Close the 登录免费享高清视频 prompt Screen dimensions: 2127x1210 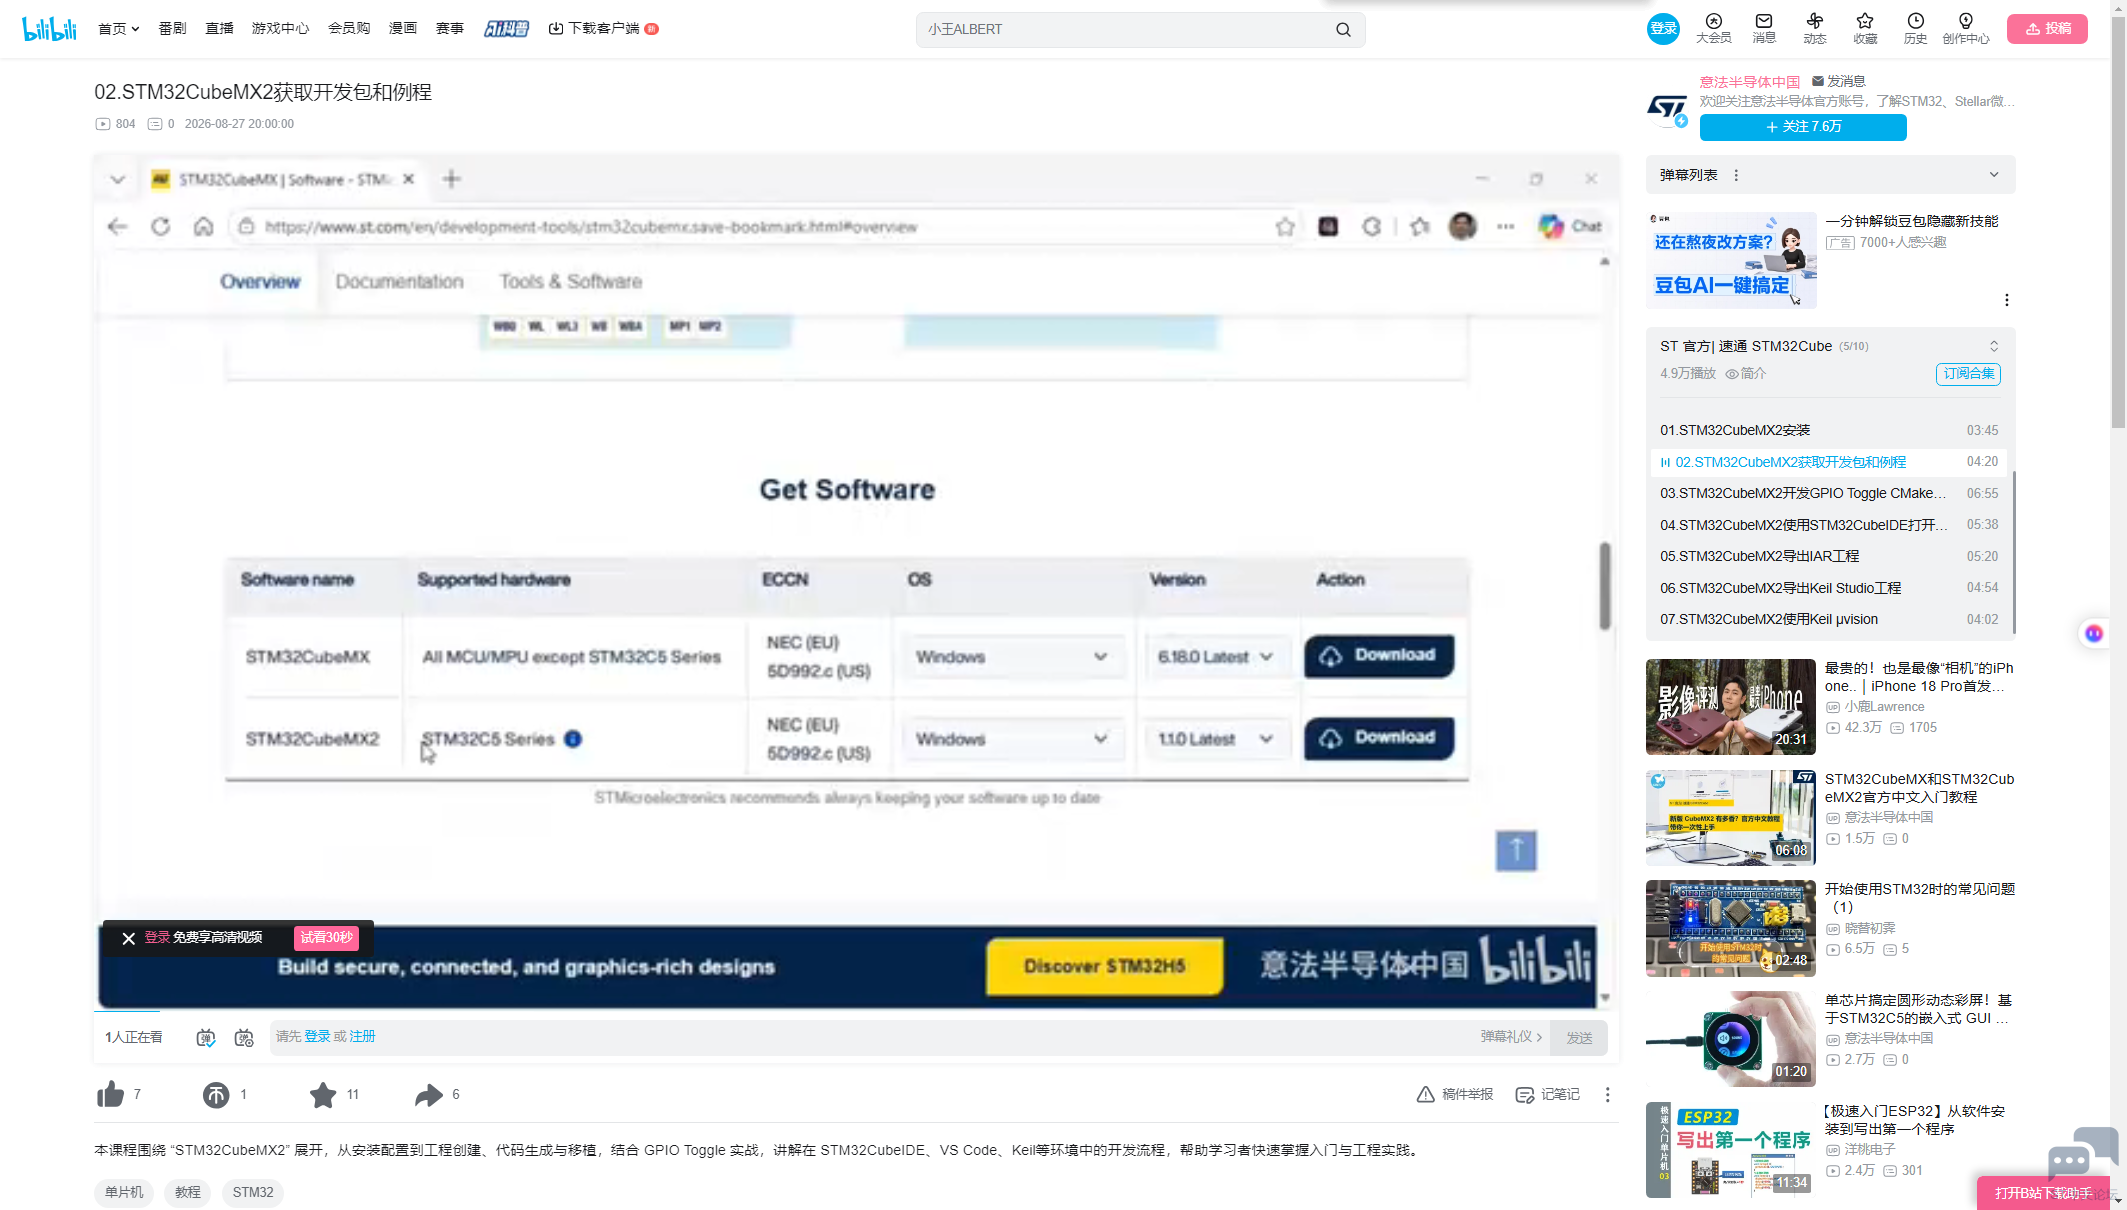click(128, 938)
